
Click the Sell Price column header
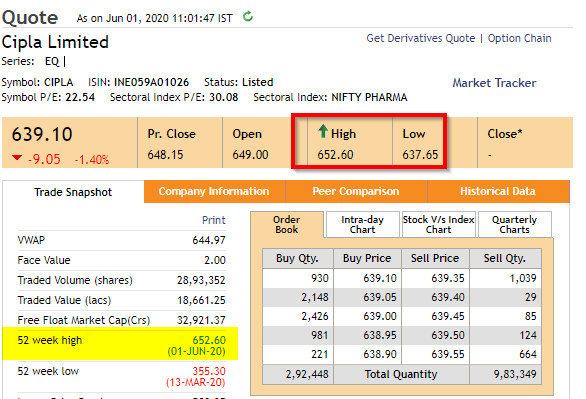coord(435,259)
